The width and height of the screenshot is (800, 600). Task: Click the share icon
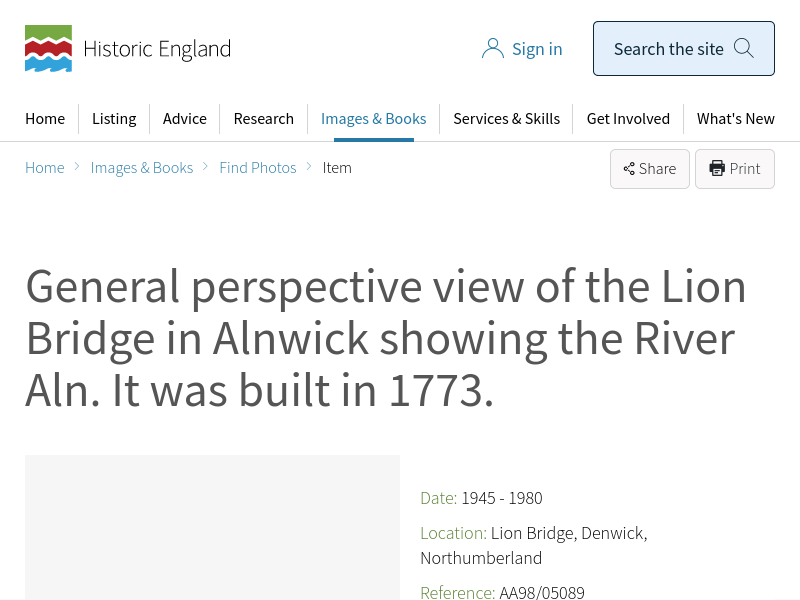629,169
